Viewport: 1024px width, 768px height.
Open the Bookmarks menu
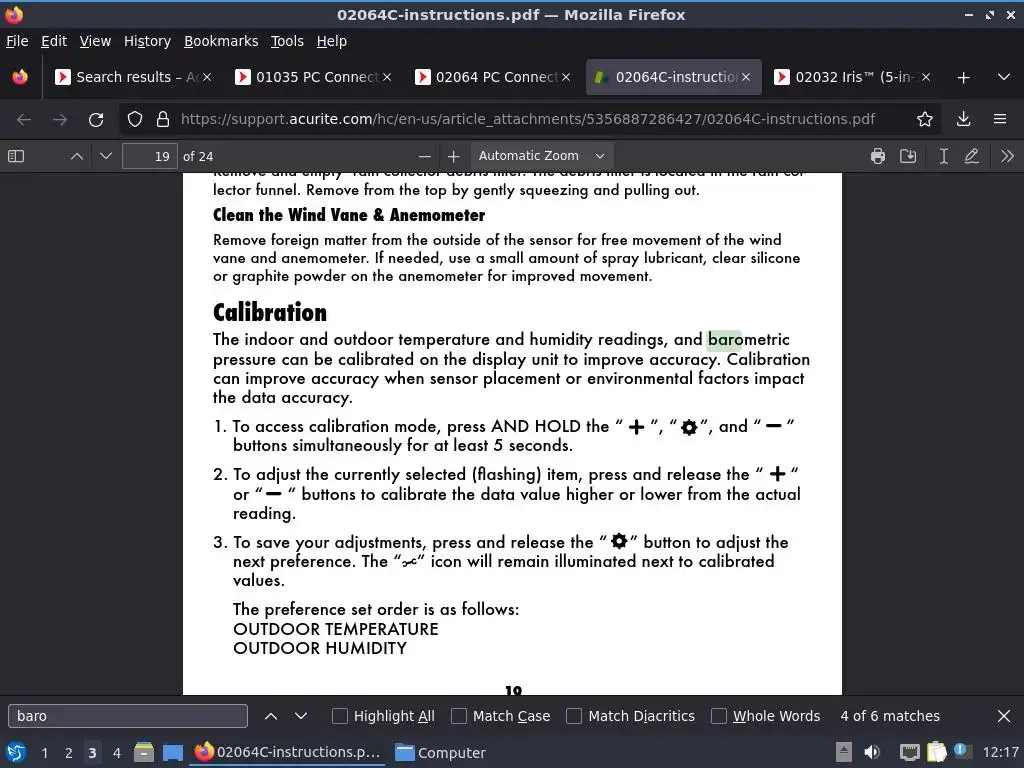click(x=221, y=41)
